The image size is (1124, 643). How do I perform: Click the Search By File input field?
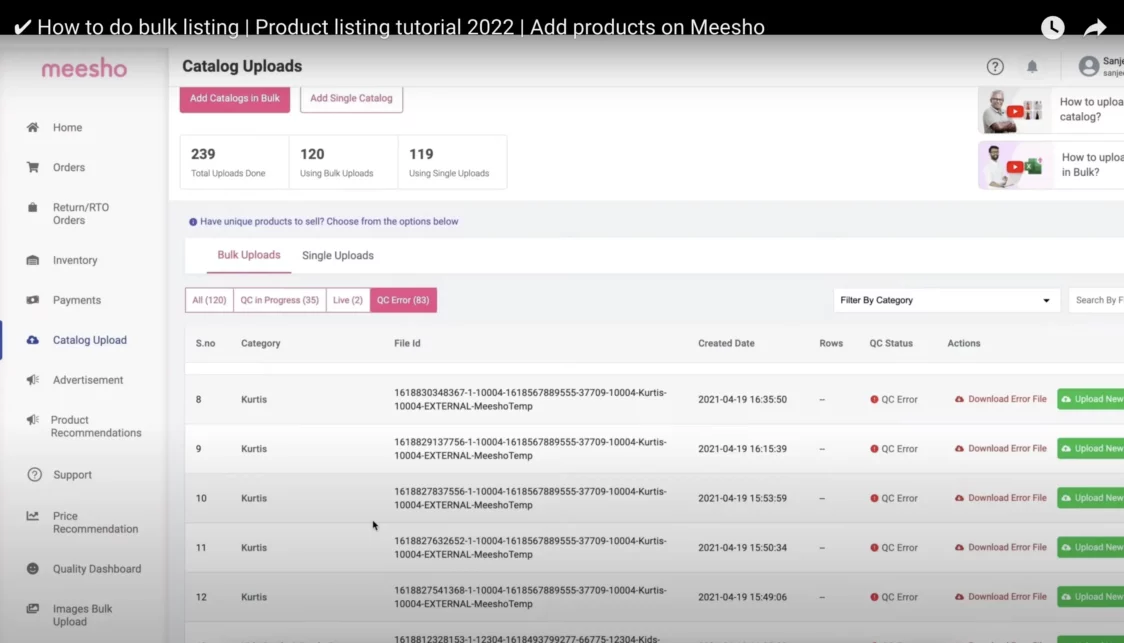point(1096,300)
